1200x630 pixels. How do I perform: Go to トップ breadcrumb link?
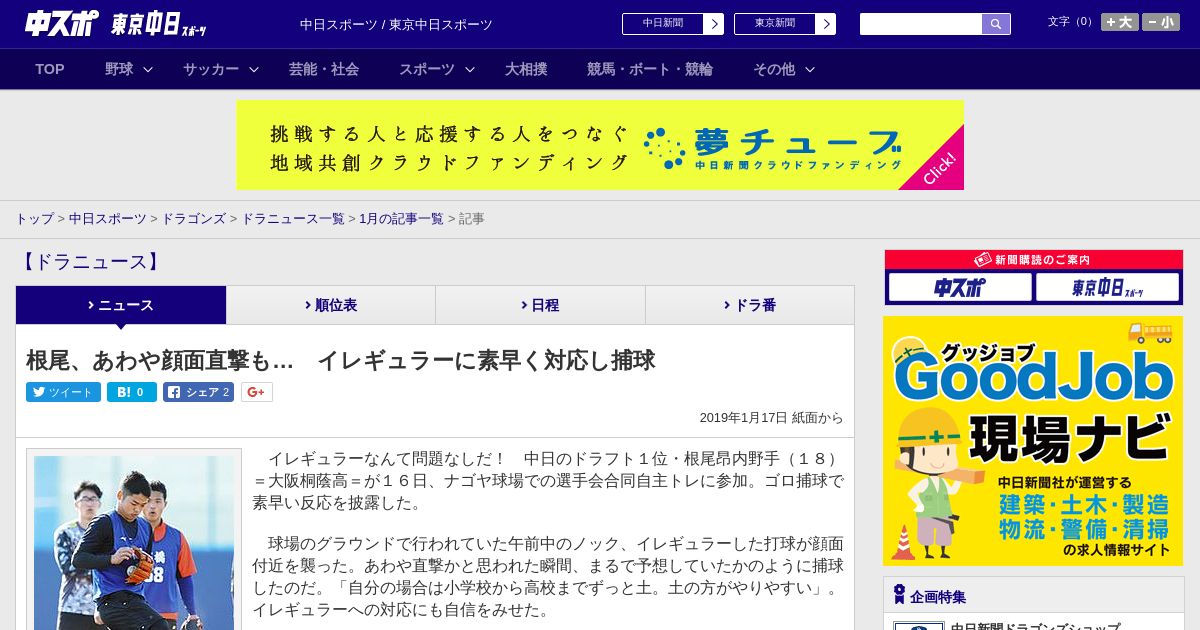click(34, 218)
